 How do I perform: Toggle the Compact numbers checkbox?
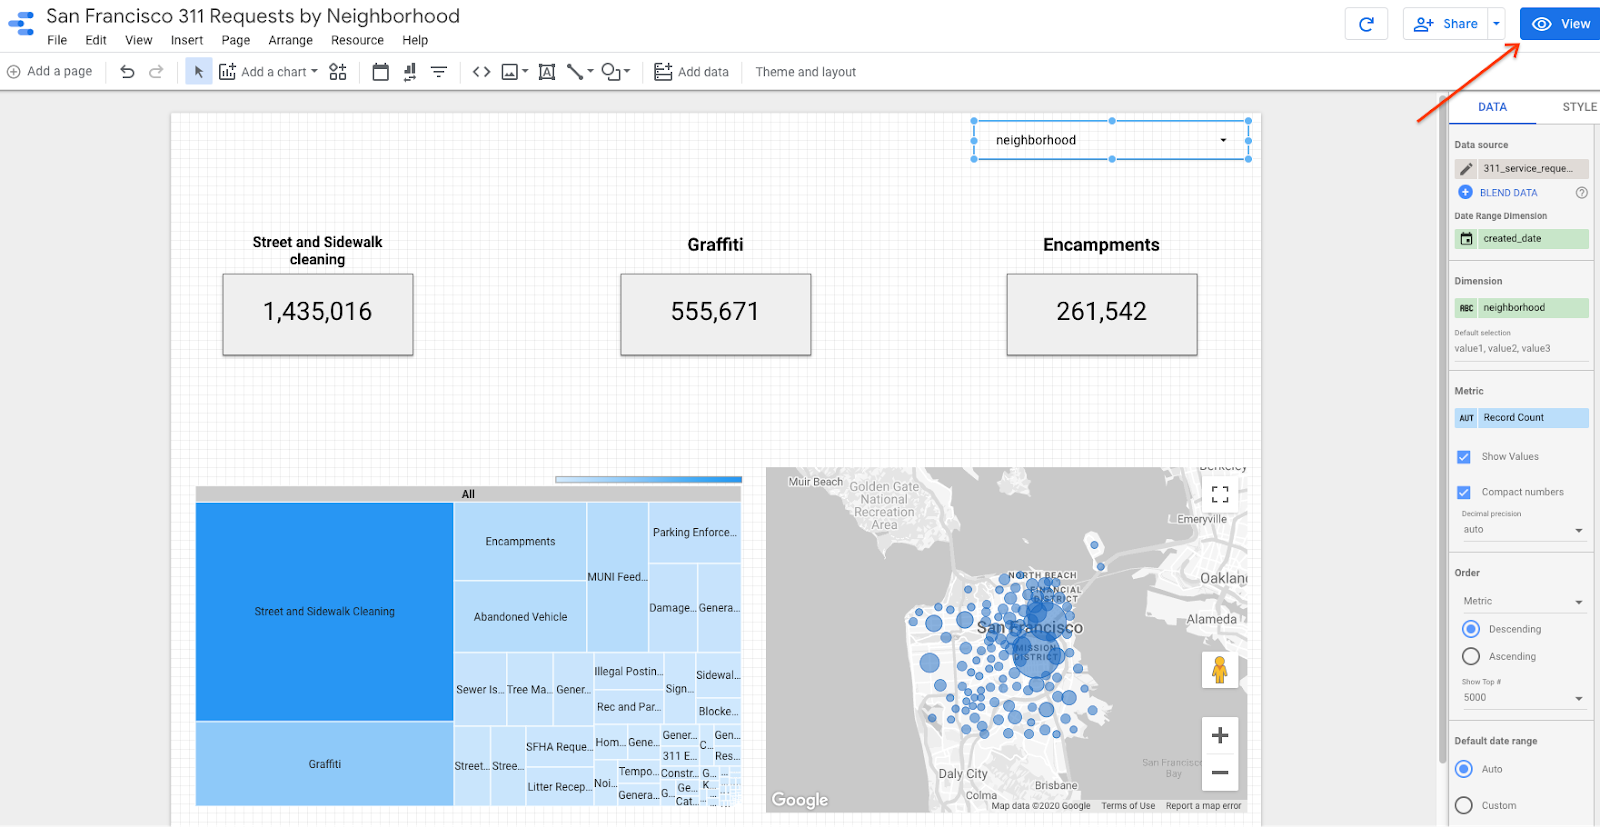tap(1464, 492)
